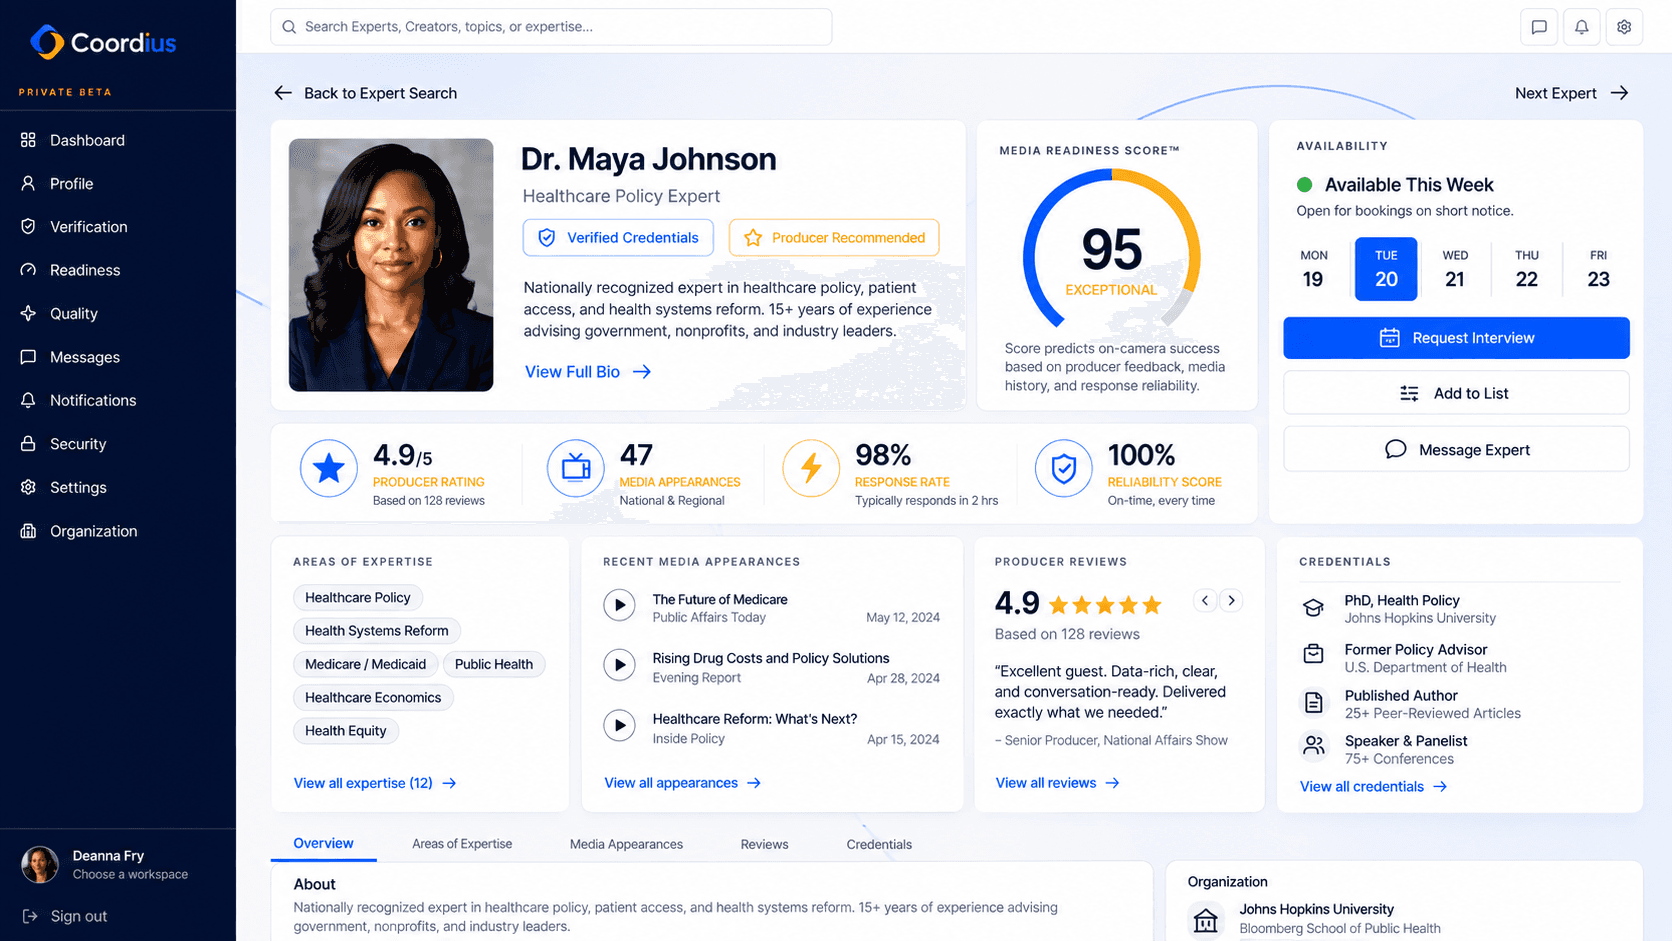The image size is (1672, 941).
Task: Select the Medicare / Medicaid tag
Action: pos(365,664)
